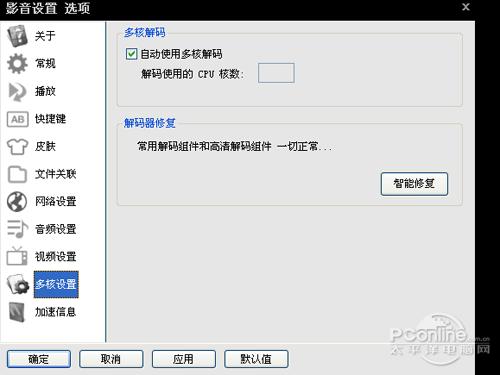Click the 常规 gear icon

[17, 63]
